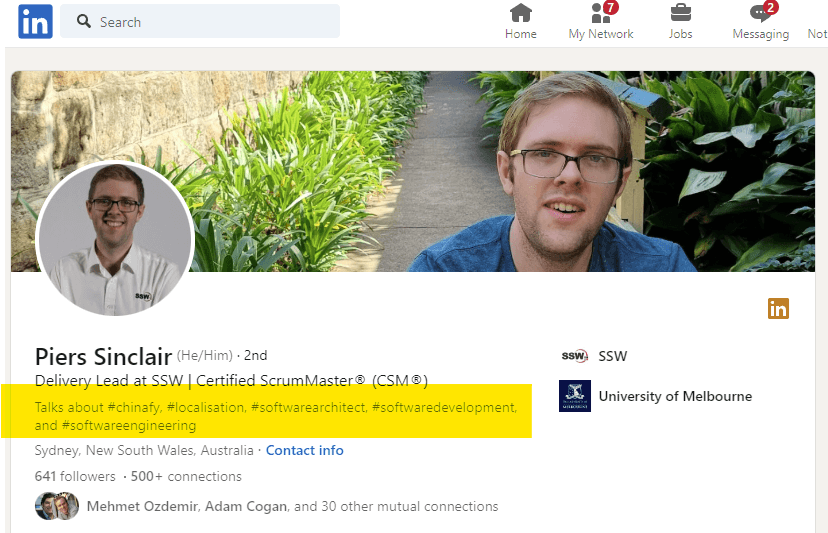Click the LinkedIn logo in the top bar

pyautogui.click(x=35, y=21)
